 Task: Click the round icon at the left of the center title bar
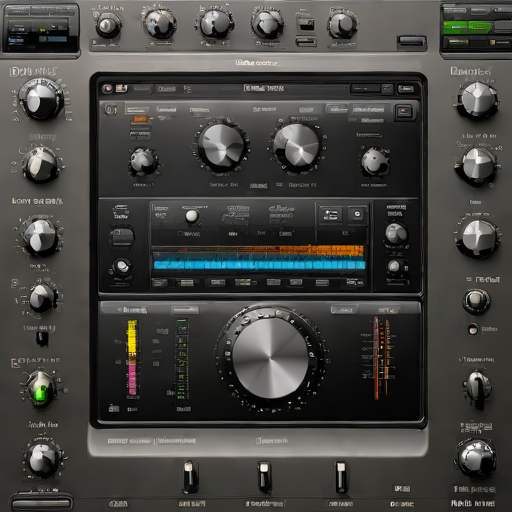pos(107,88)
